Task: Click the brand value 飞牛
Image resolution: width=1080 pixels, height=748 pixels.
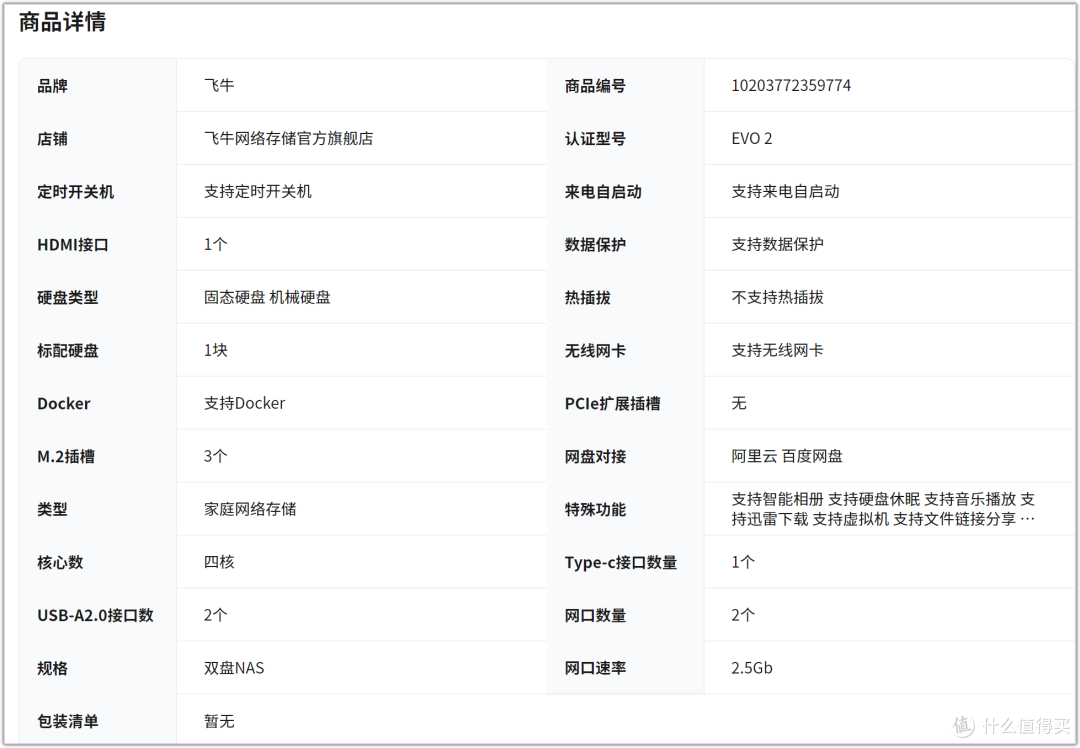Action: 219,85
